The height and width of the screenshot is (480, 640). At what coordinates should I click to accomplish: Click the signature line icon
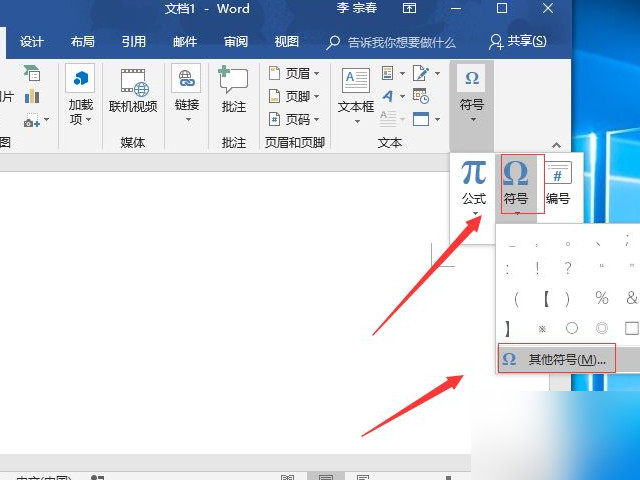click(420, 73)
